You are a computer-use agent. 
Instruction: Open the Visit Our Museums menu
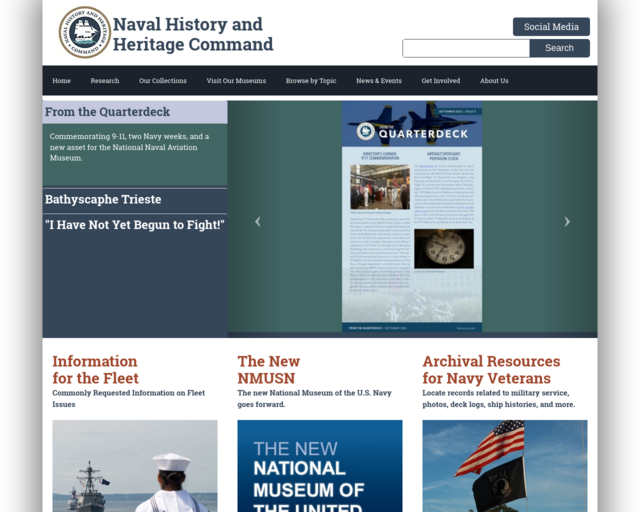(x=236, y=81)
